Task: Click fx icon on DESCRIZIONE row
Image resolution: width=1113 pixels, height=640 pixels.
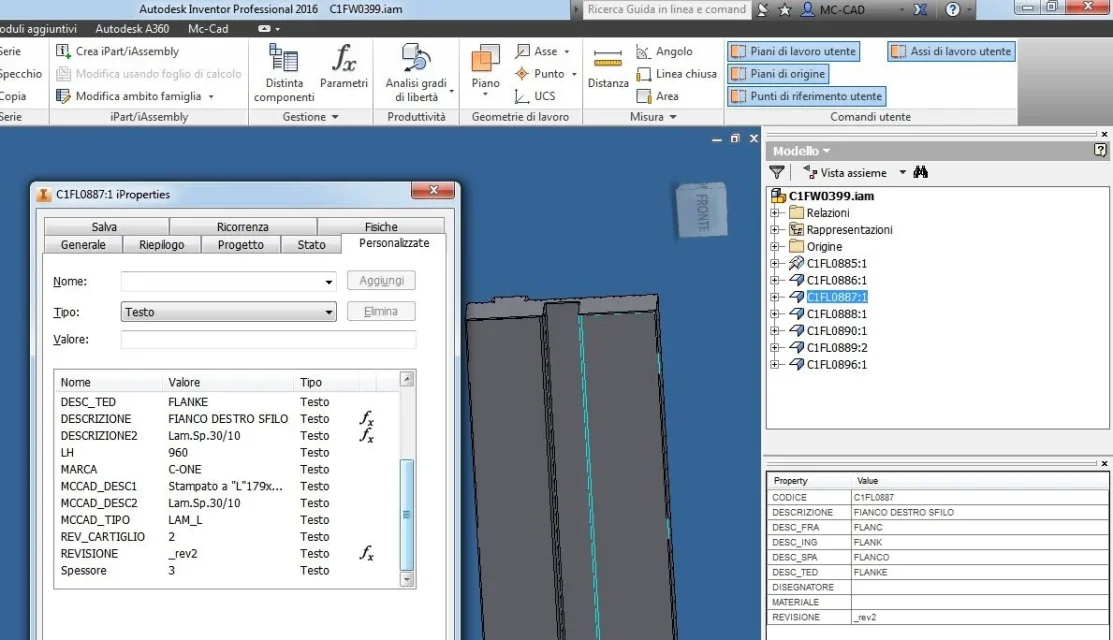Action: coord(366,418)
